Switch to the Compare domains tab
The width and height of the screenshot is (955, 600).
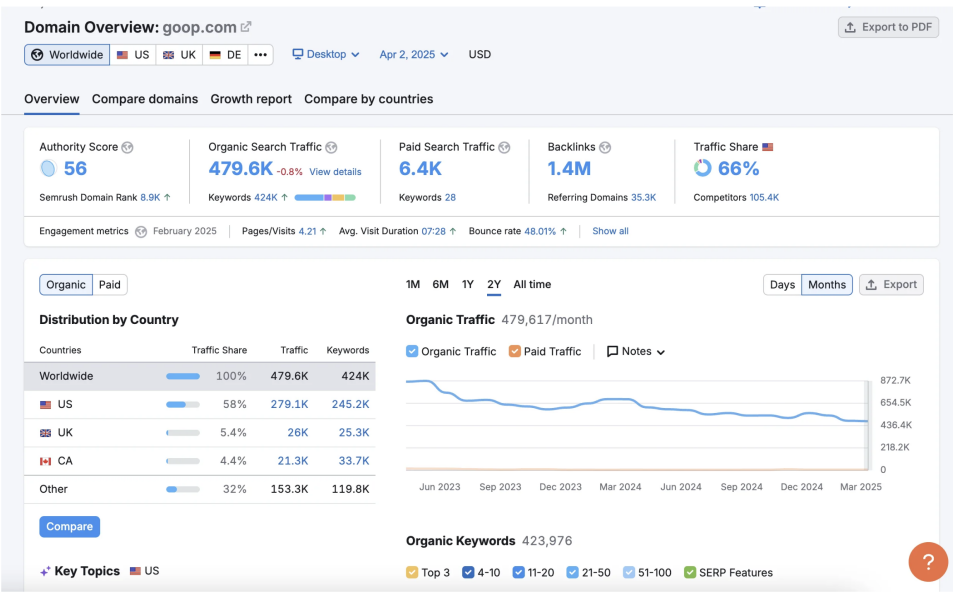coord(145,99)
